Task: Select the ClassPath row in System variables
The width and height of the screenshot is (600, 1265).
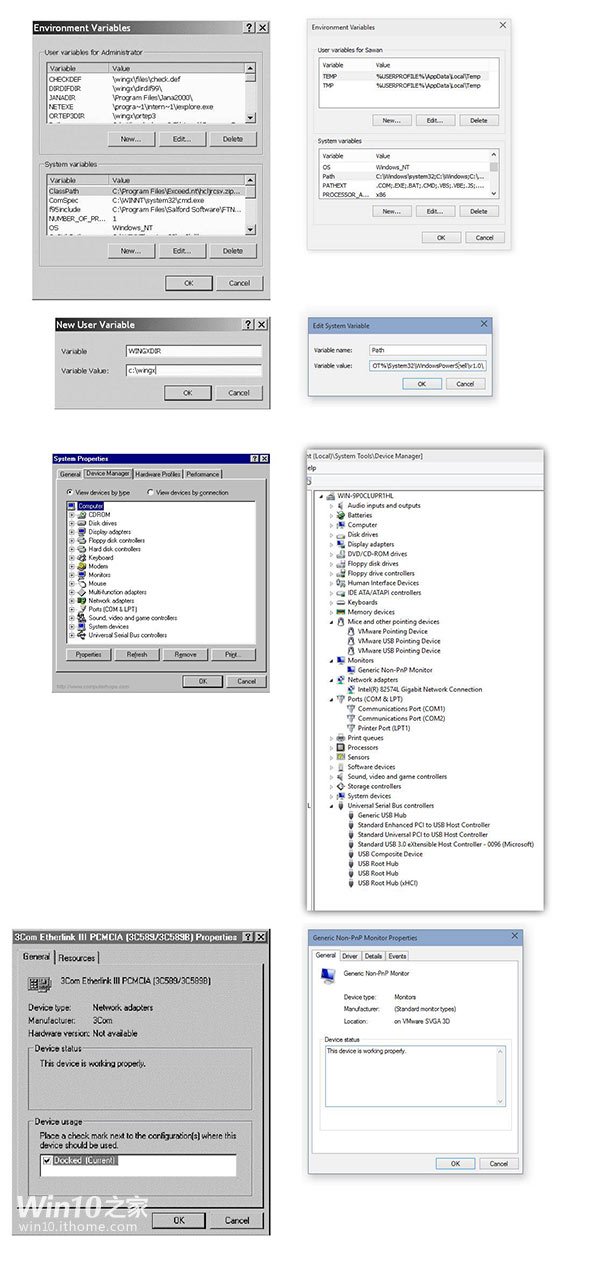Action: tap(145, 190)
